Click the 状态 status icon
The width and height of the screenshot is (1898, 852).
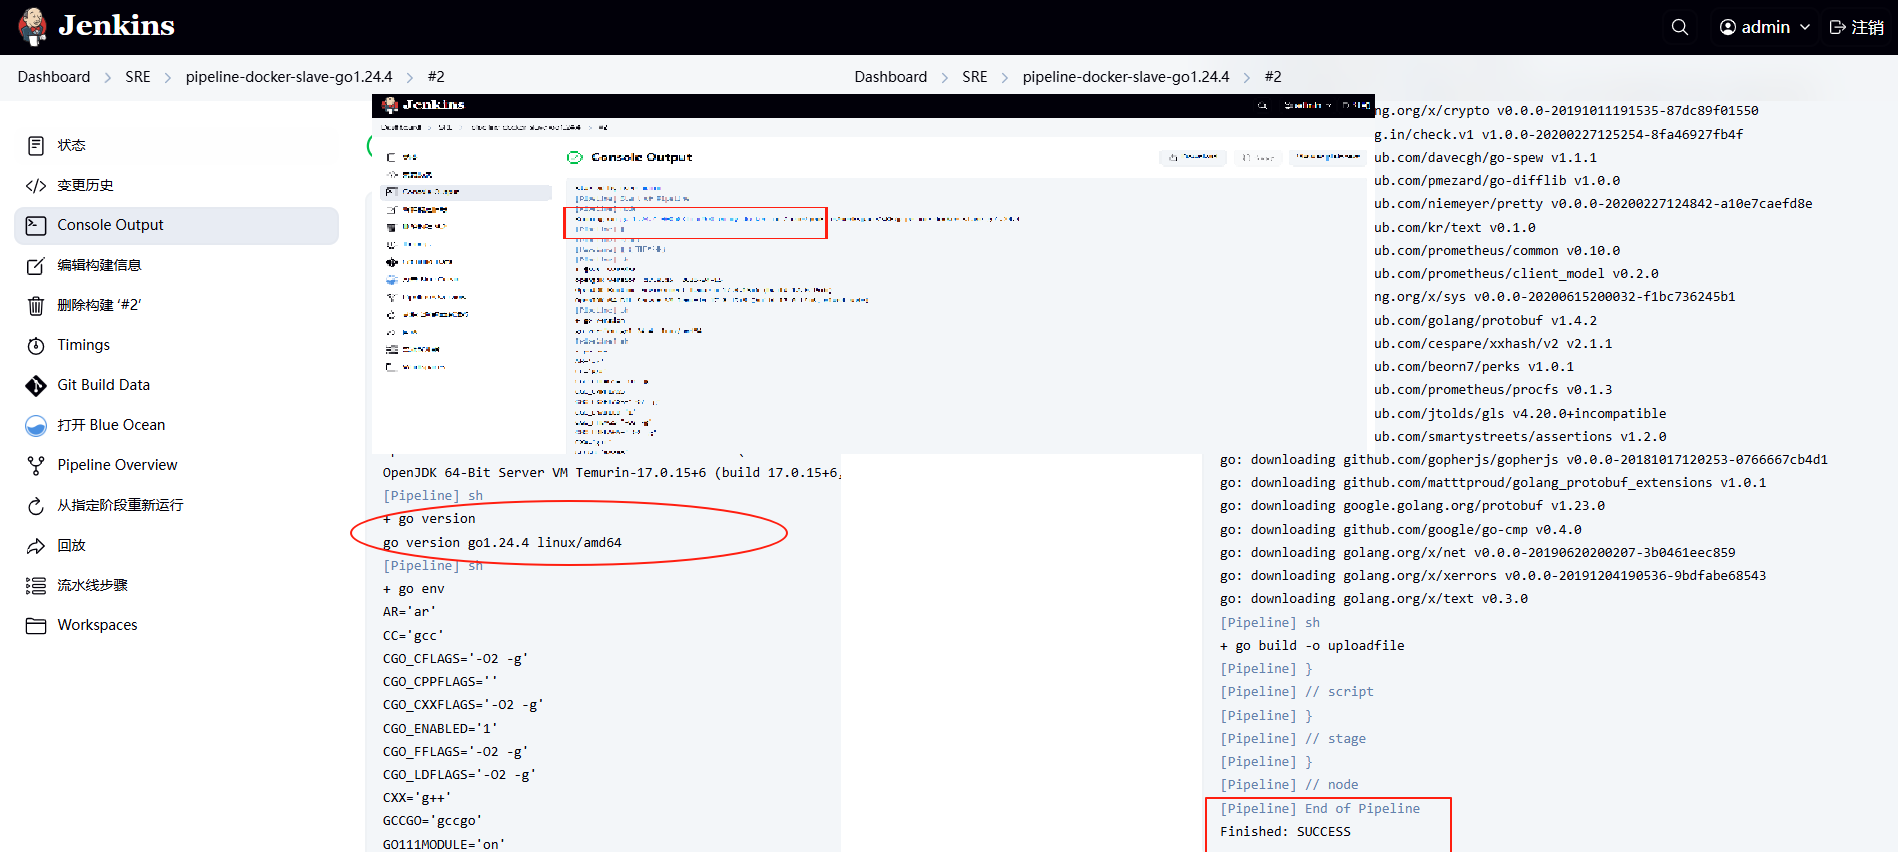click(36, 146)
